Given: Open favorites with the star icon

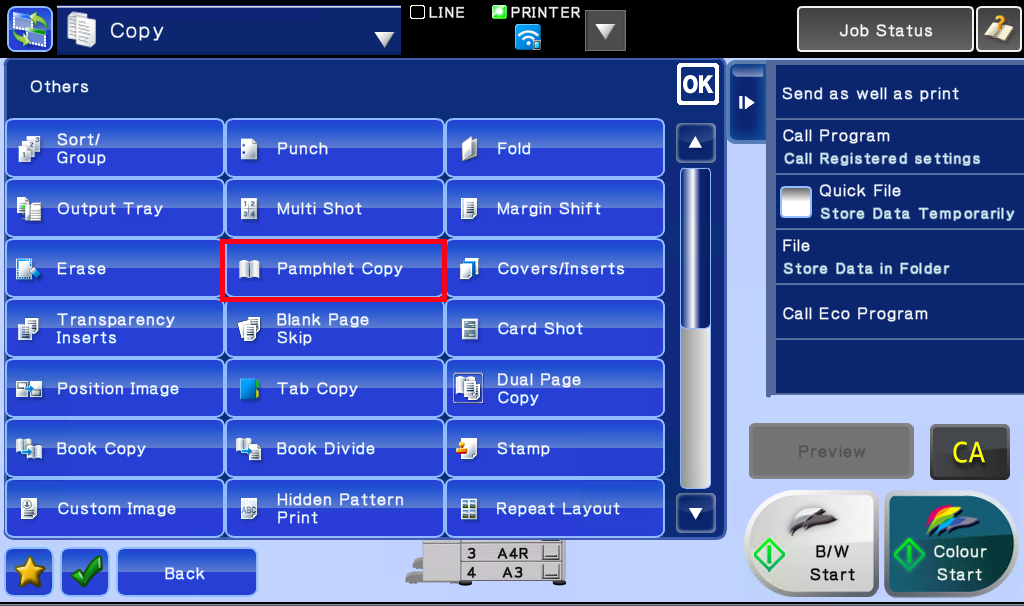Looking at the screenshot, I should click(x=28, y=571).
